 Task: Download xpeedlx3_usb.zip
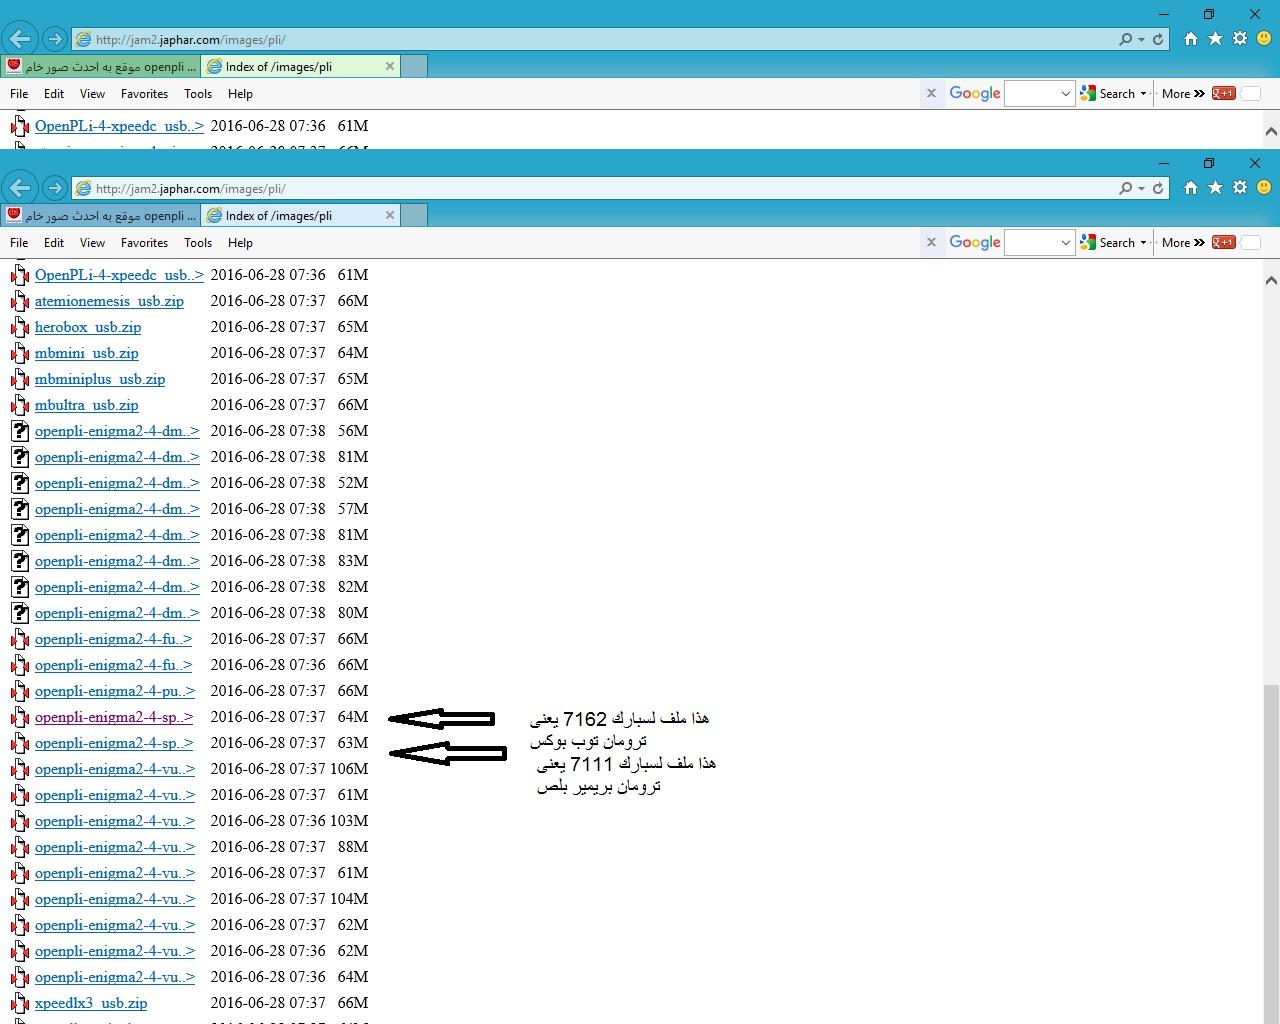(x=91, y=1003)
